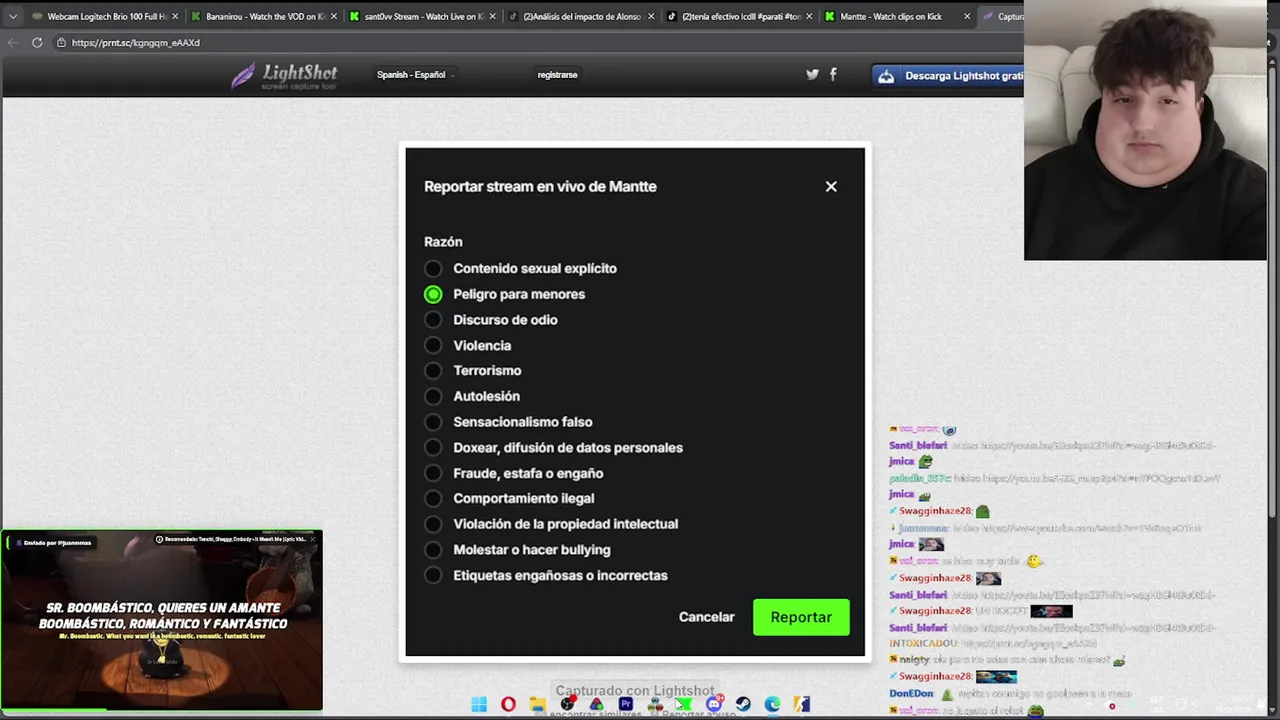Switch to Análisis del impacto de Alonso tab
Screen dimensions: 1280x720
[x=581, y=16]
